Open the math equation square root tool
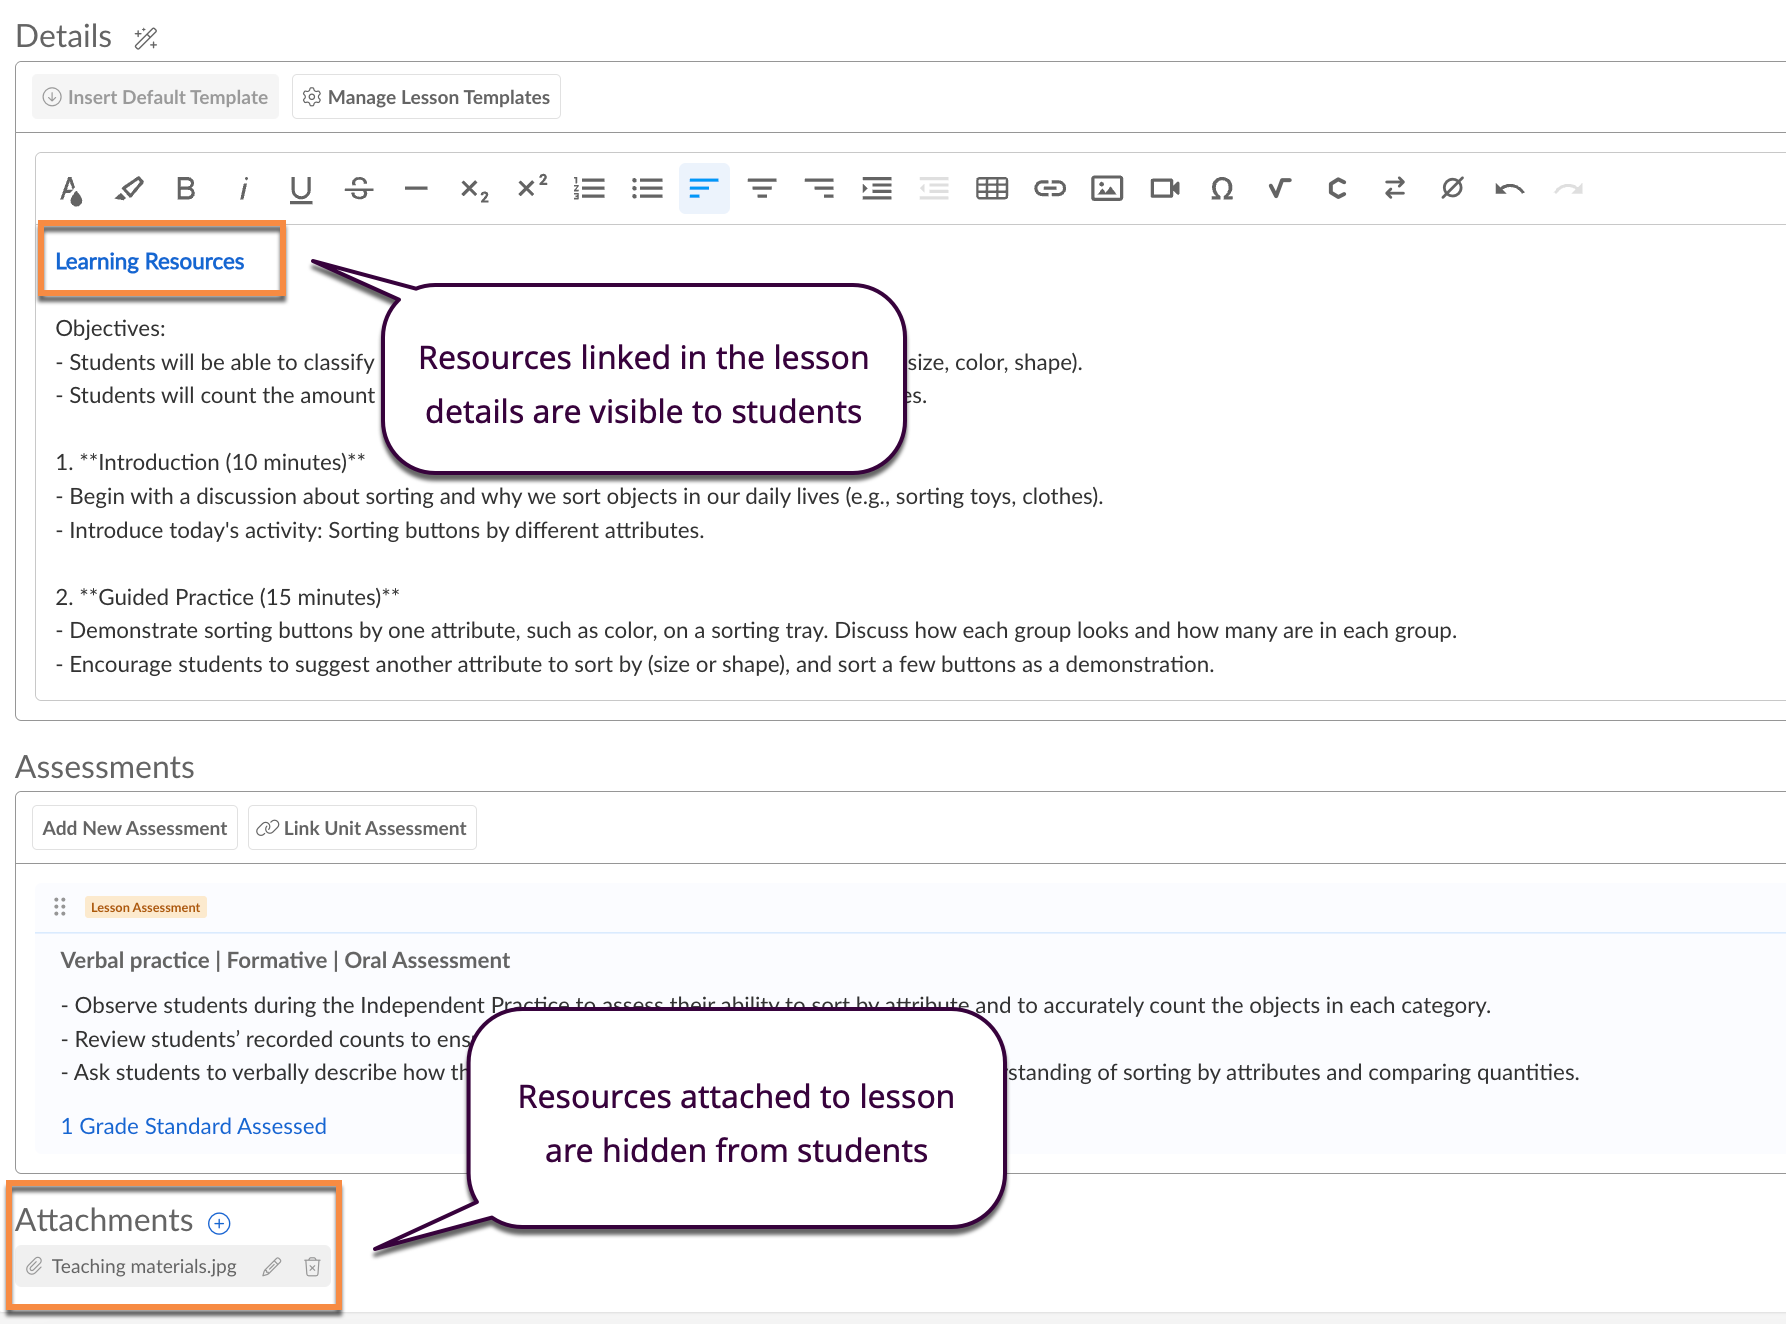Screen dimensions: 1786x1324 pyautogui.click(x=1279, y=189)
